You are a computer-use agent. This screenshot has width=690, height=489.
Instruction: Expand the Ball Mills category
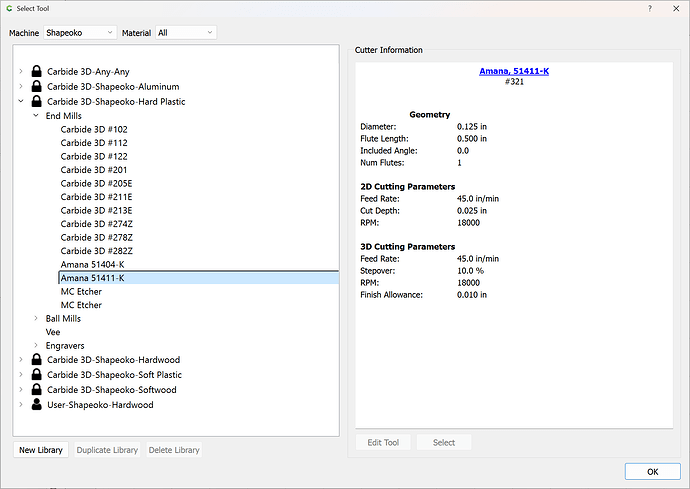[36, 319]
